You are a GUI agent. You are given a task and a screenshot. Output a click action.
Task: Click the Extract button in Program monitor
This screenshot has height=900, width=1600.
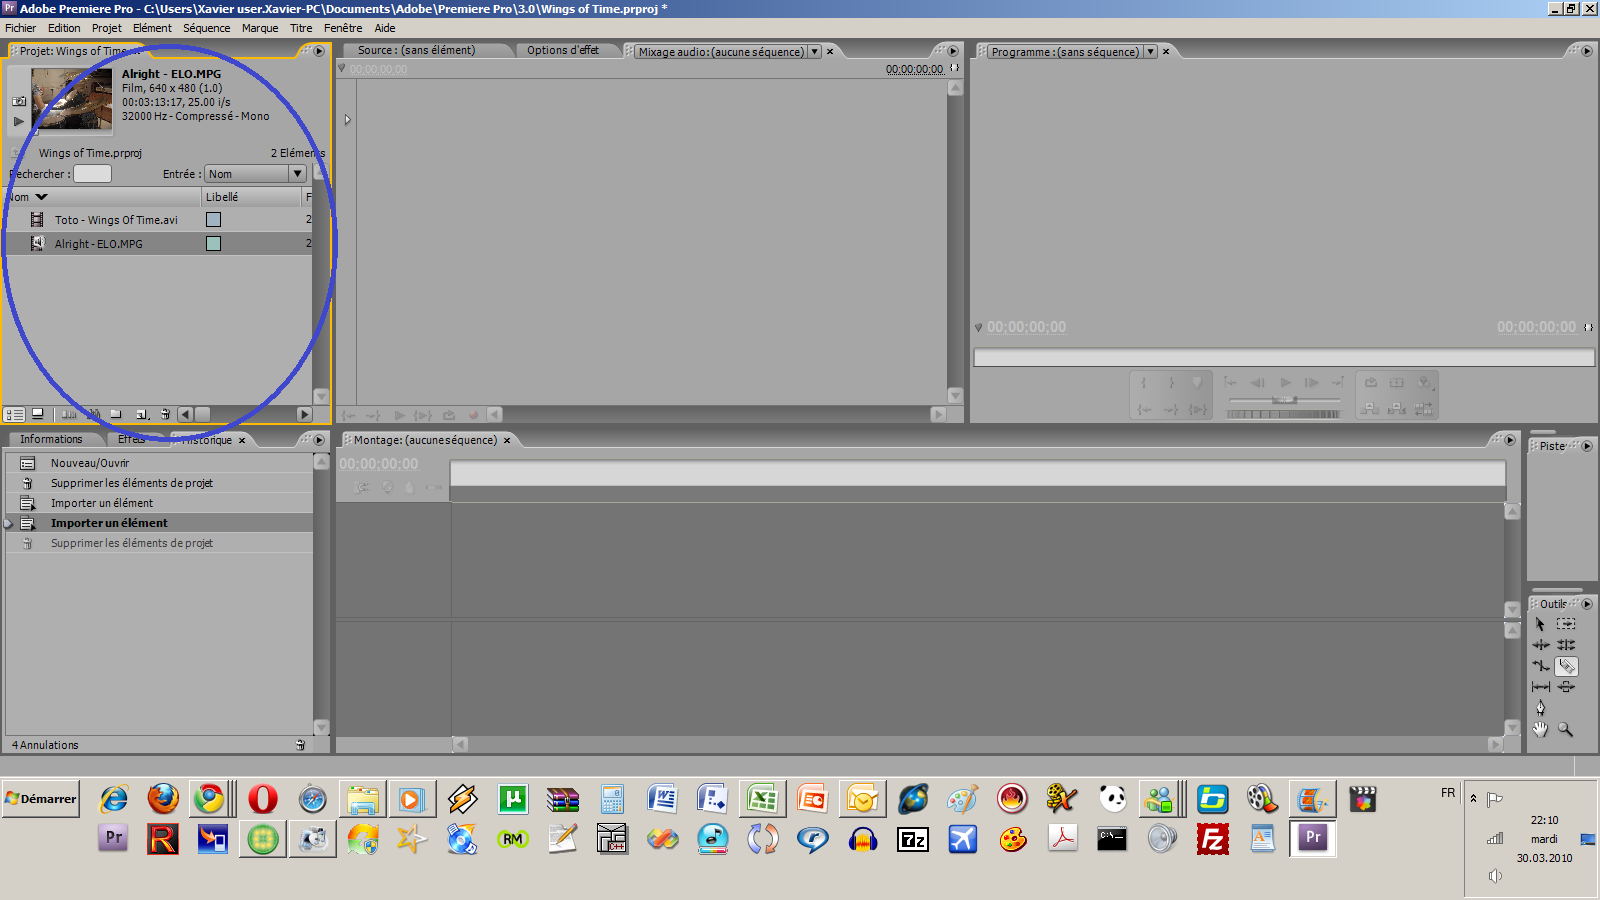(1396, 408)
